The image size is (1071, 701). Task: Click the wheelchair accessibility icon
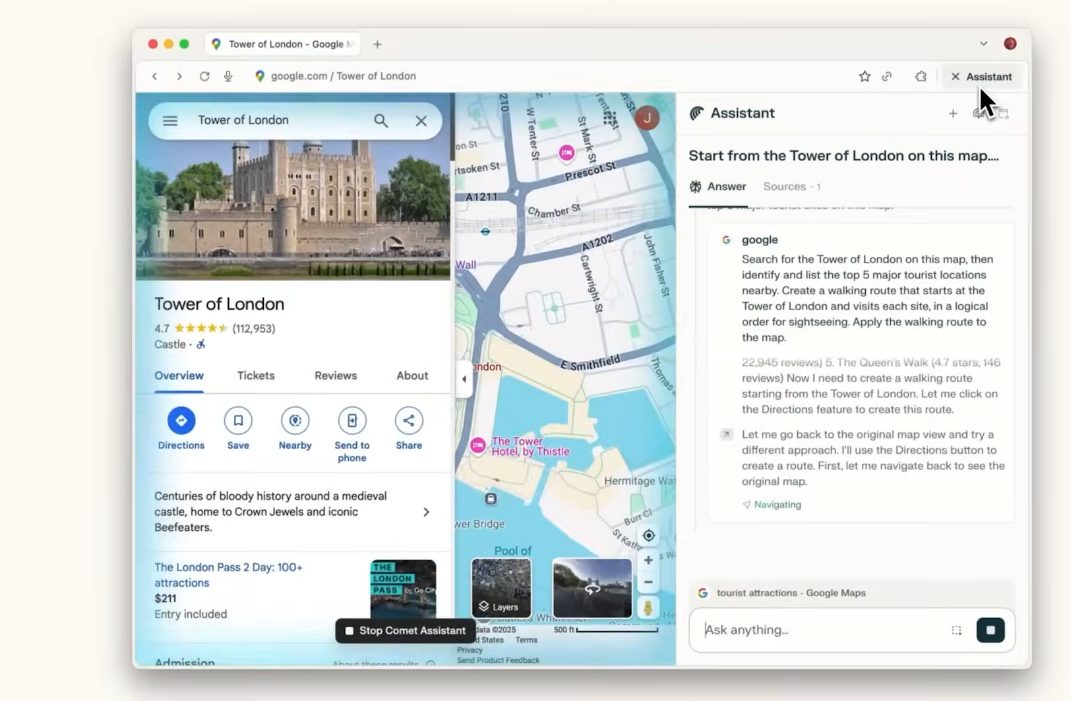[x=201, y=344]
